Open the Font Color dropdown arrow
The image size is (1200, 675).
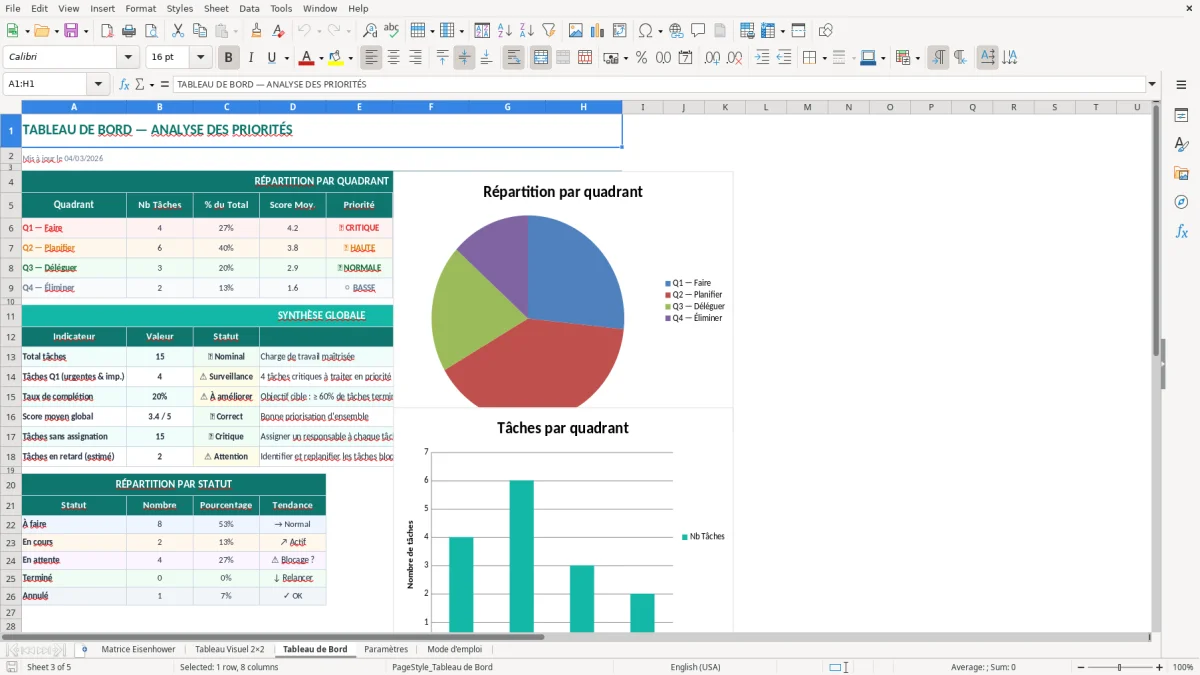click(321, 58)
